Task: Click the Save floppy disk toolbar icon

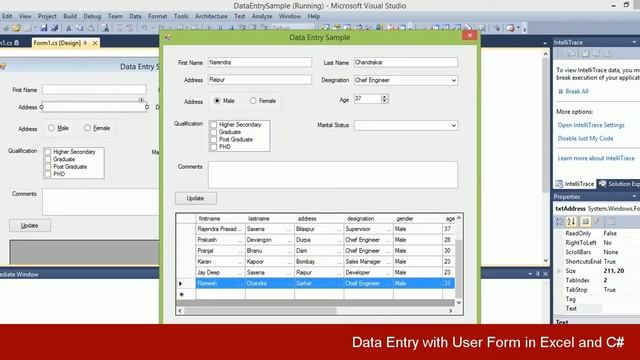Action: [x=44, y=28]
